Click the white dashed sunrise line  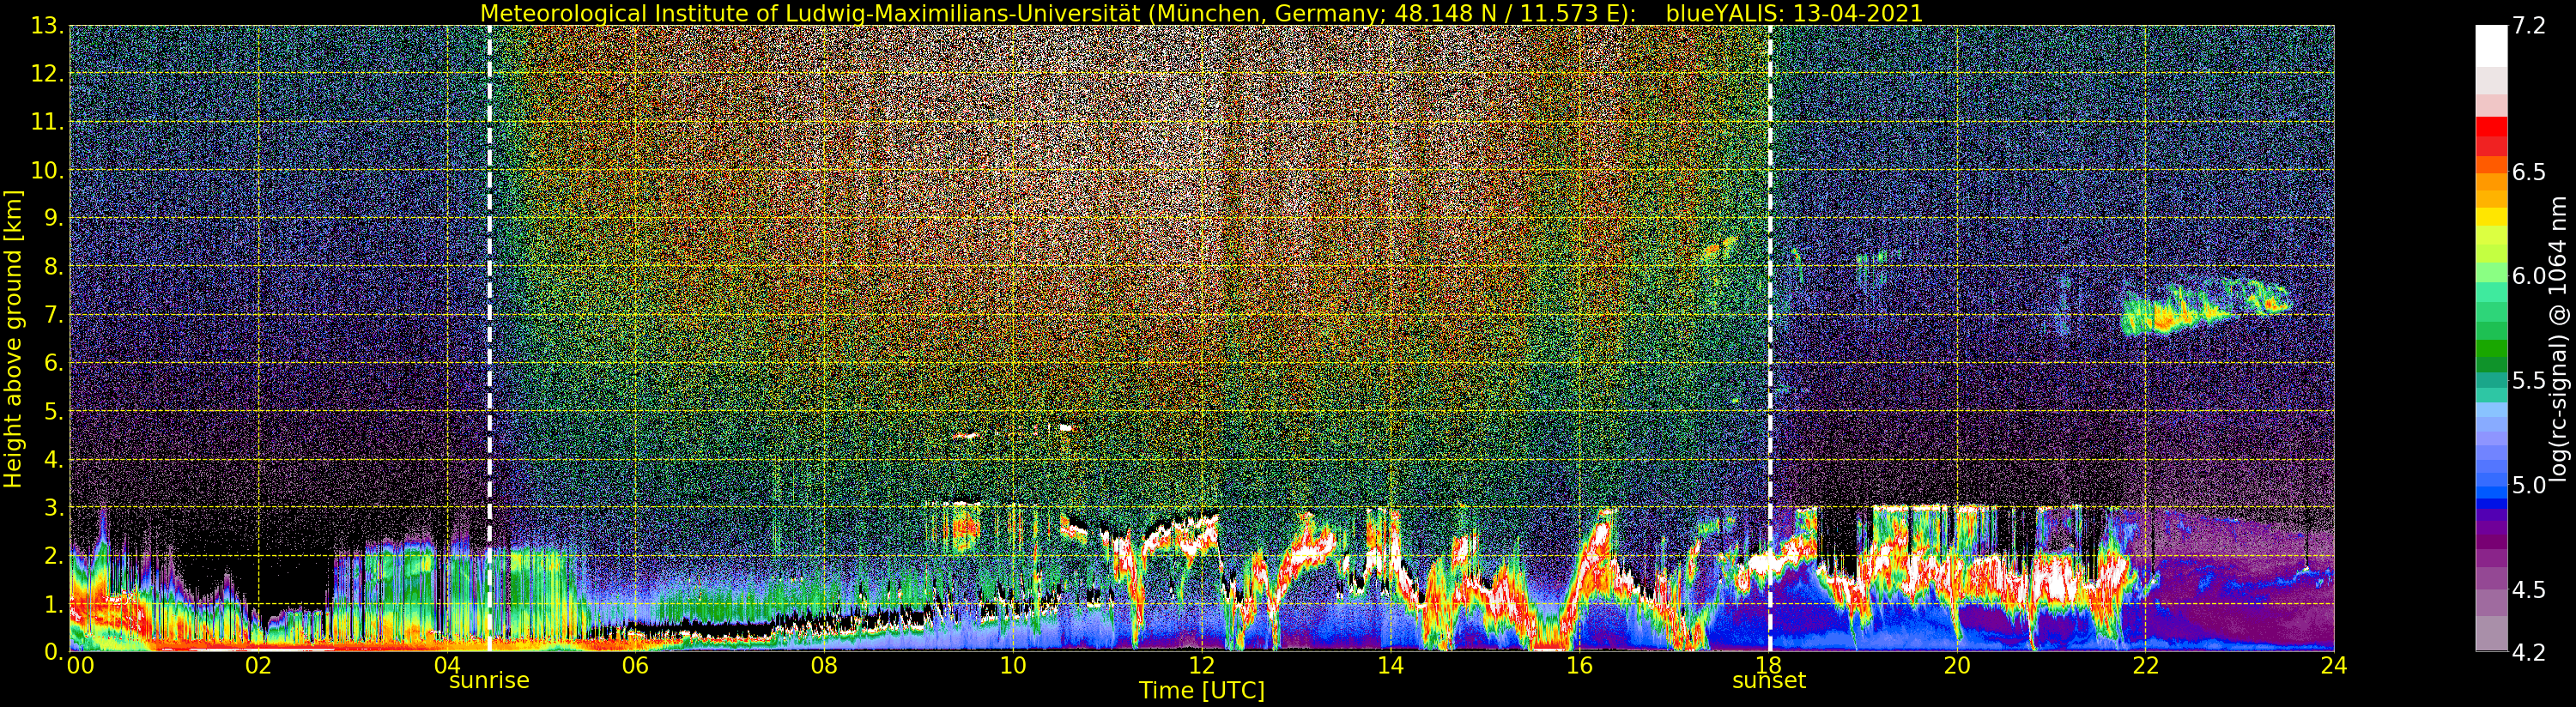[x=489, y=338]
